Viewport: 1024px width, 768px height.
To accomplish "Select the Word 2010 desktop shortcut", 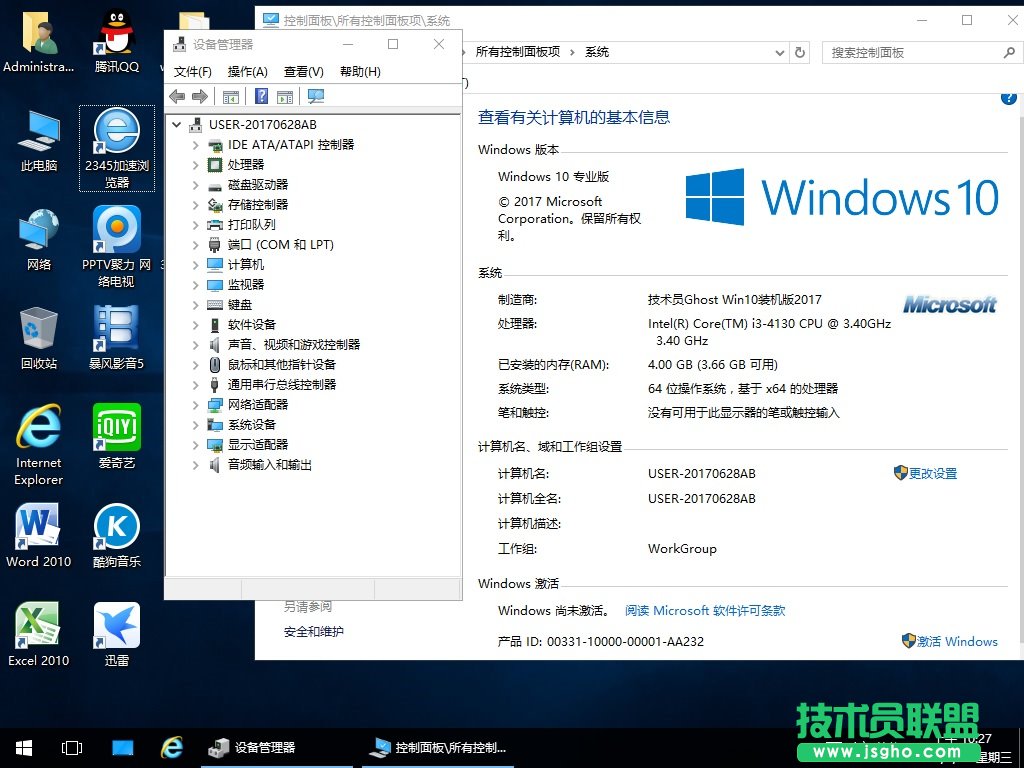I will pos(39,536).
